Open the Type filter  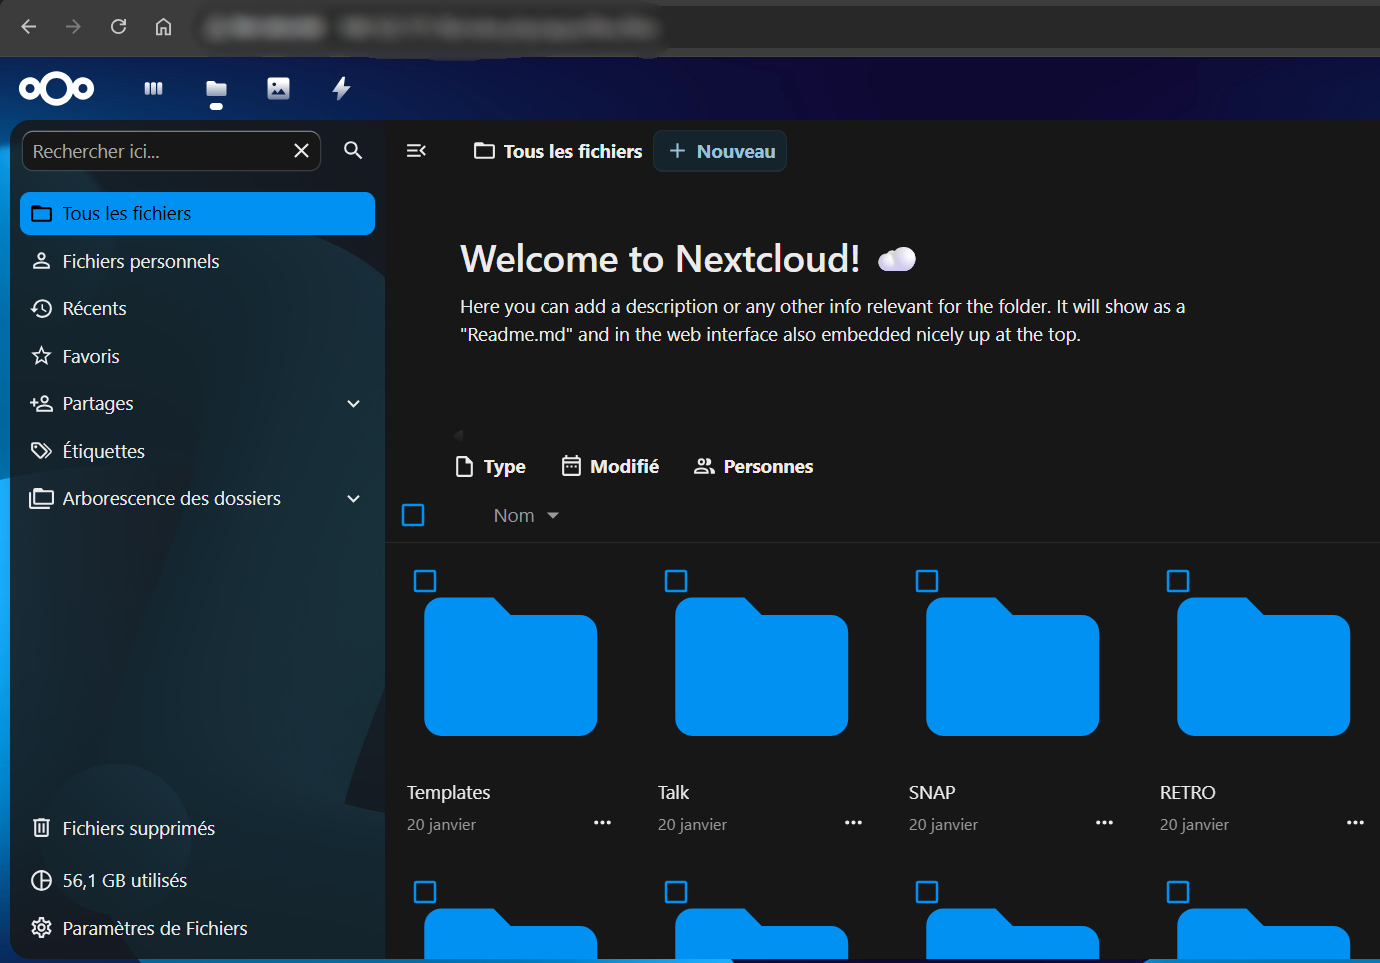(490, 467)
